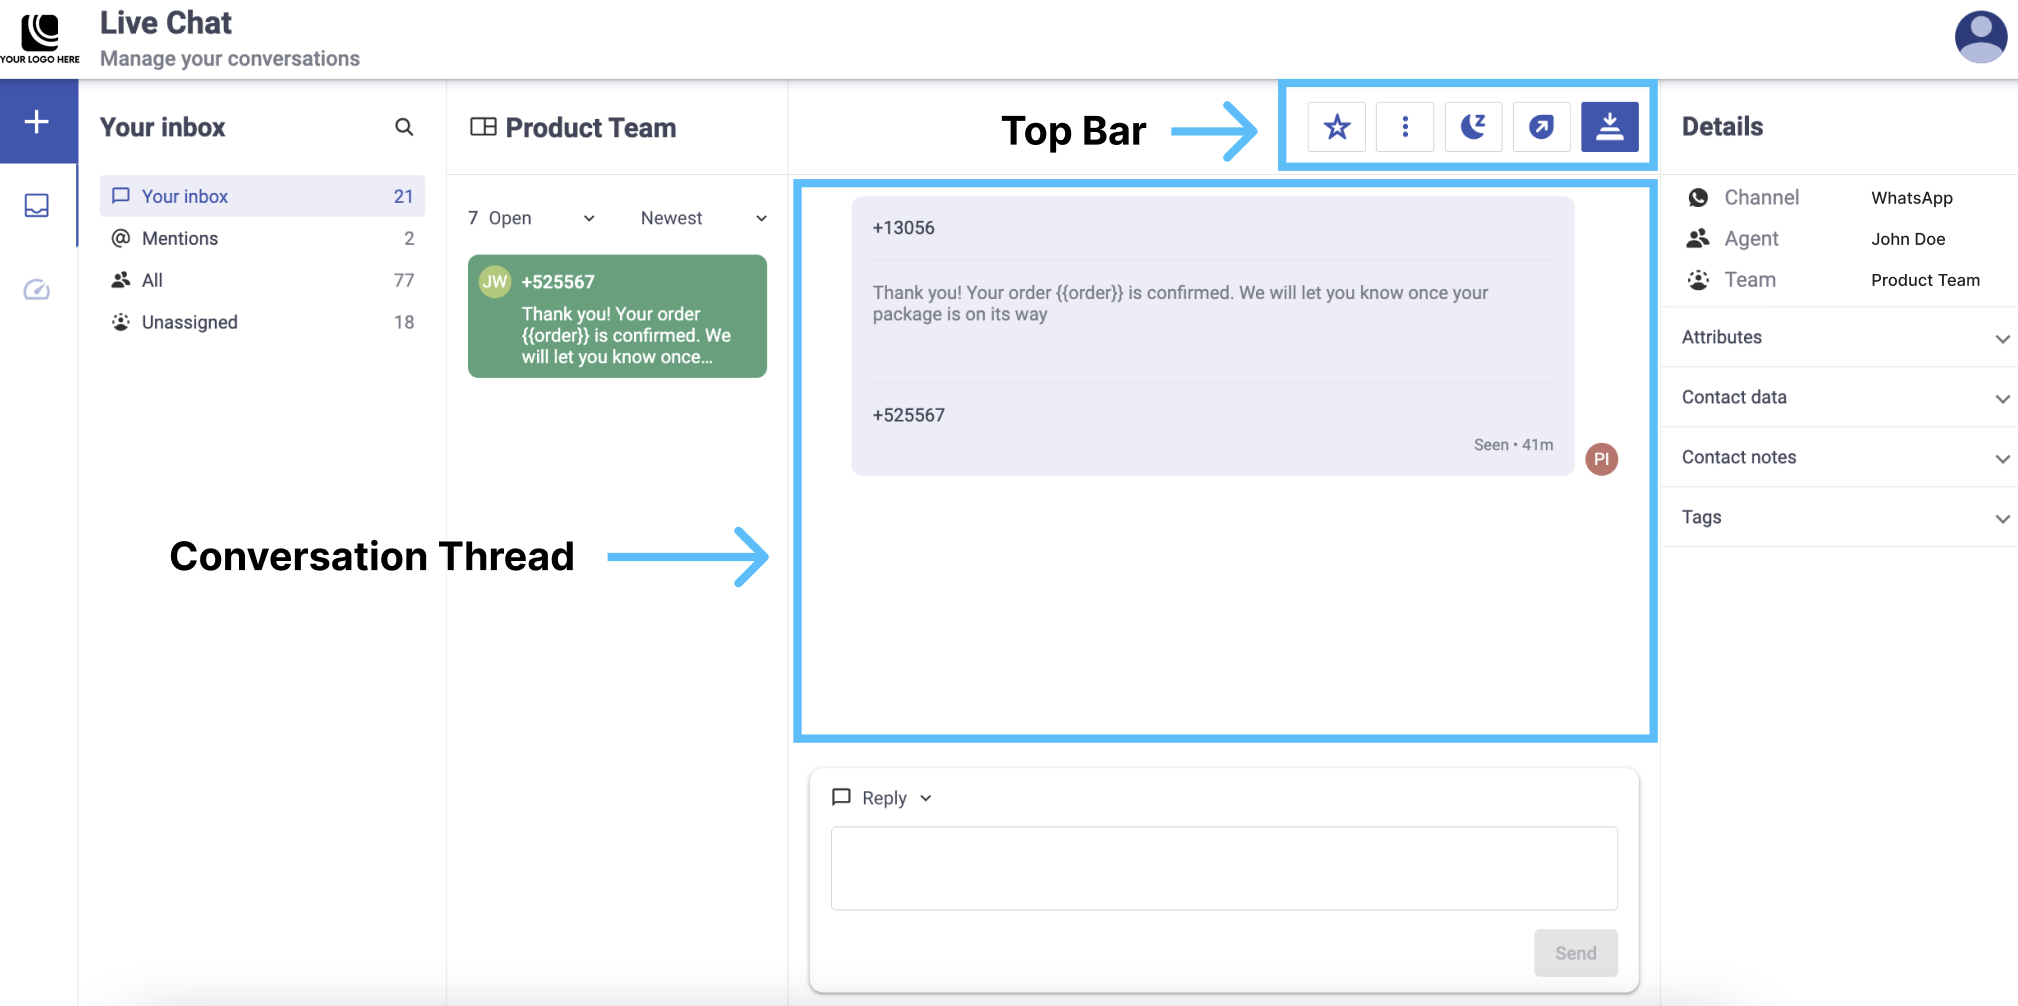Click the plus button to start new conversation

[37, 121]
